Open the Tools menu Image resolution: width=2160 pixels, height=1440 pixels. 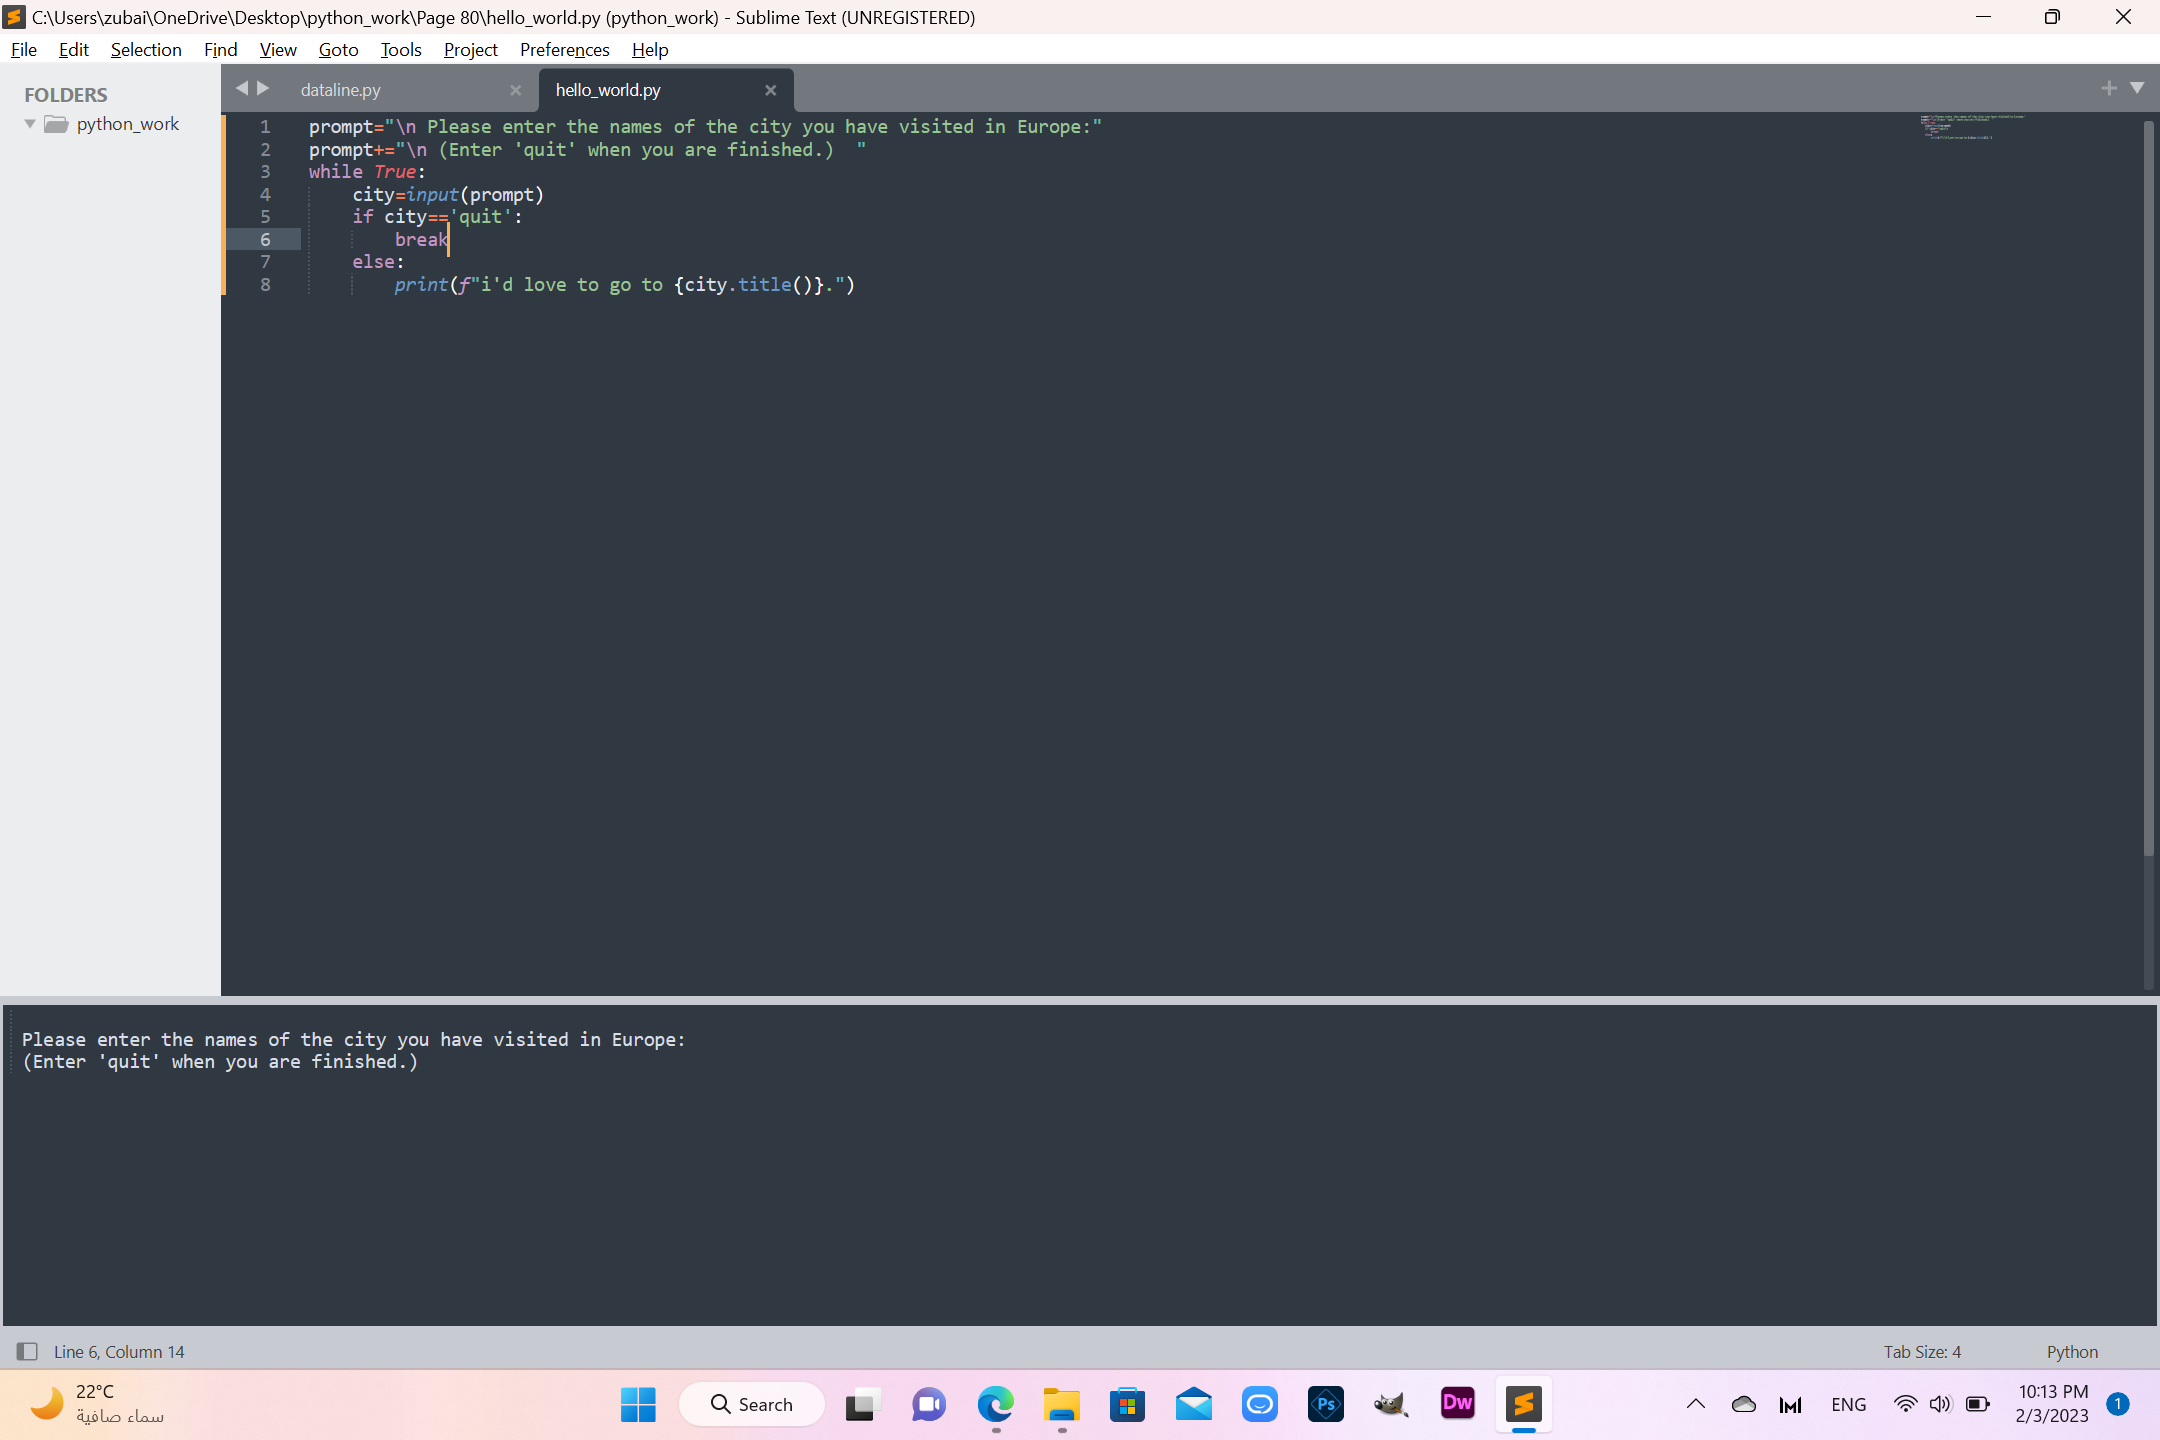400,50
